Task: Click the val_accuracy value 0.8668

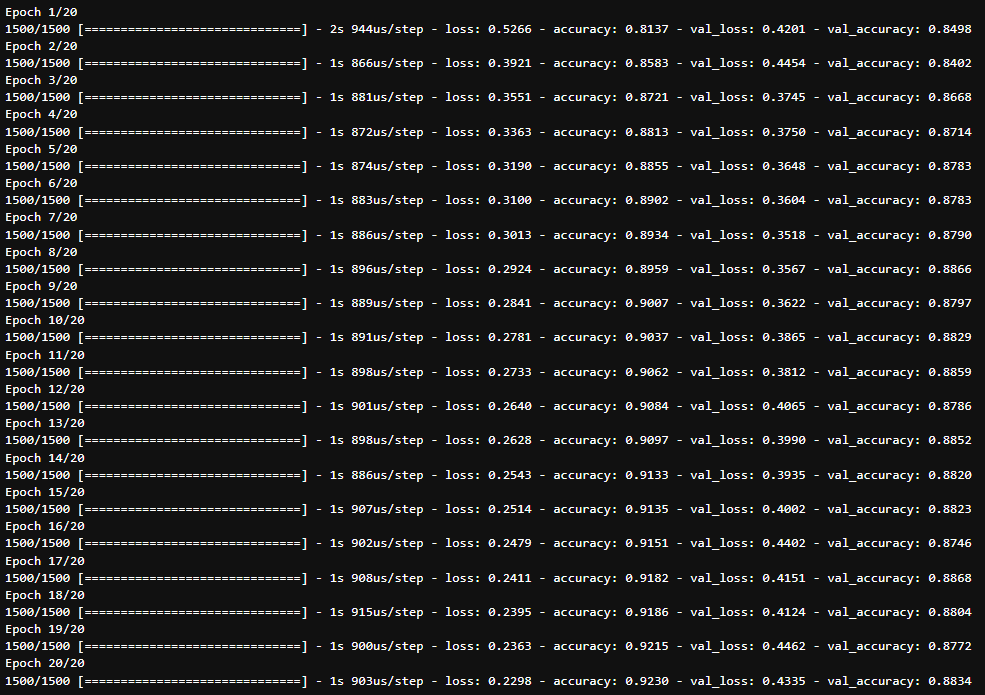Action: pos(950,97)
